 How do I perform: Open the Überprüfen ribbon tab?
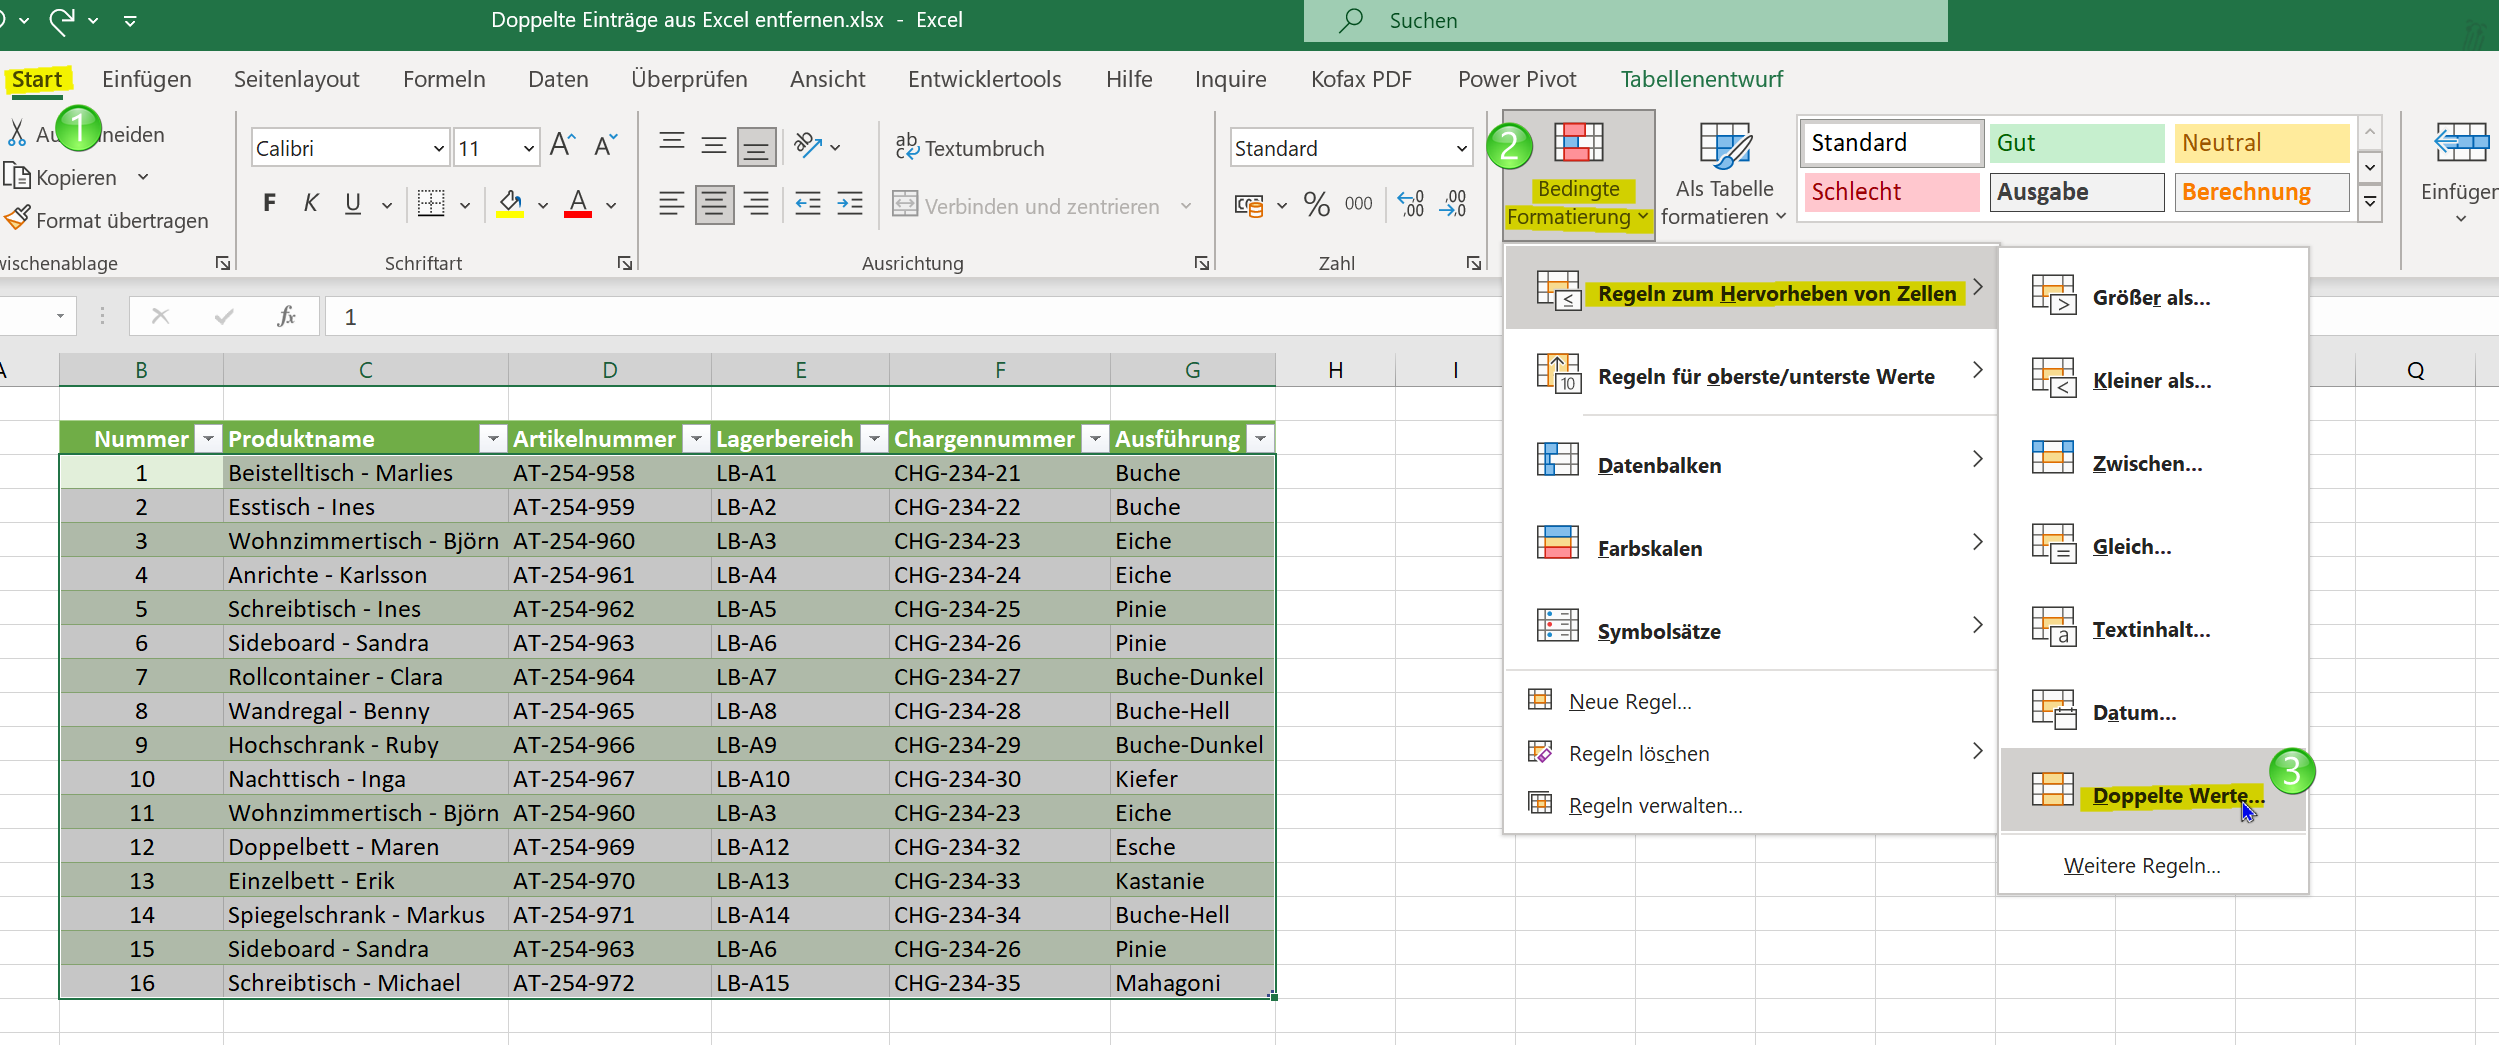689,79
